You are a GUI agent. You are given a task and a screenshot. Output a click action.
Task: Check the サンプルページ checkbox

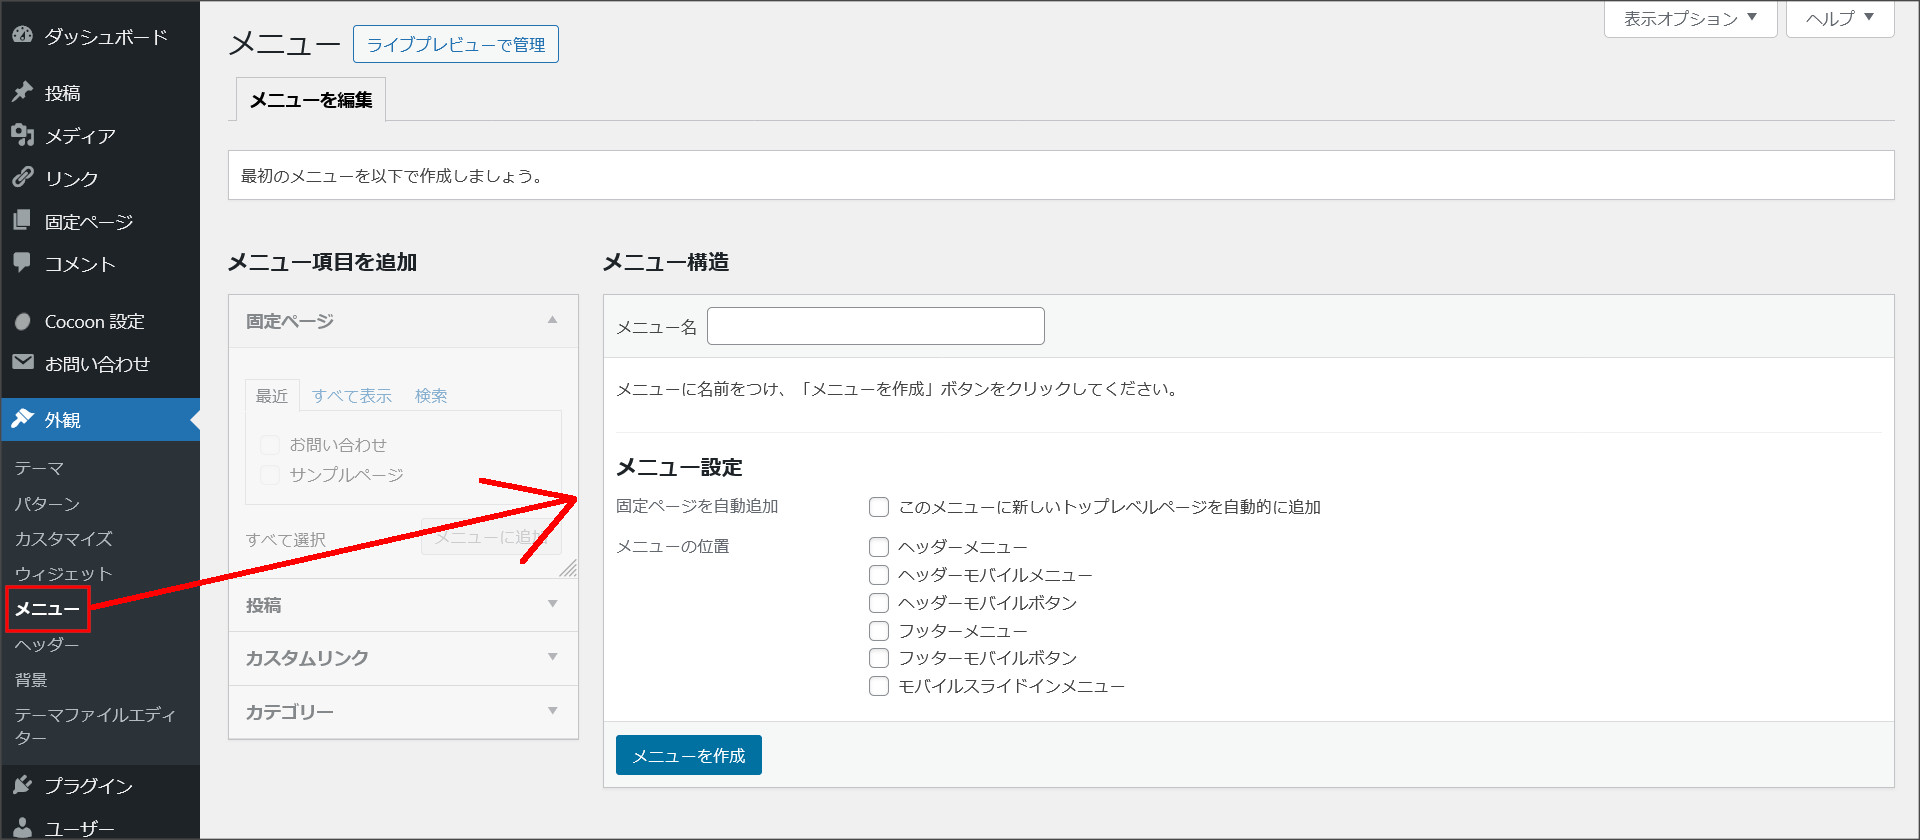point(270,475)
